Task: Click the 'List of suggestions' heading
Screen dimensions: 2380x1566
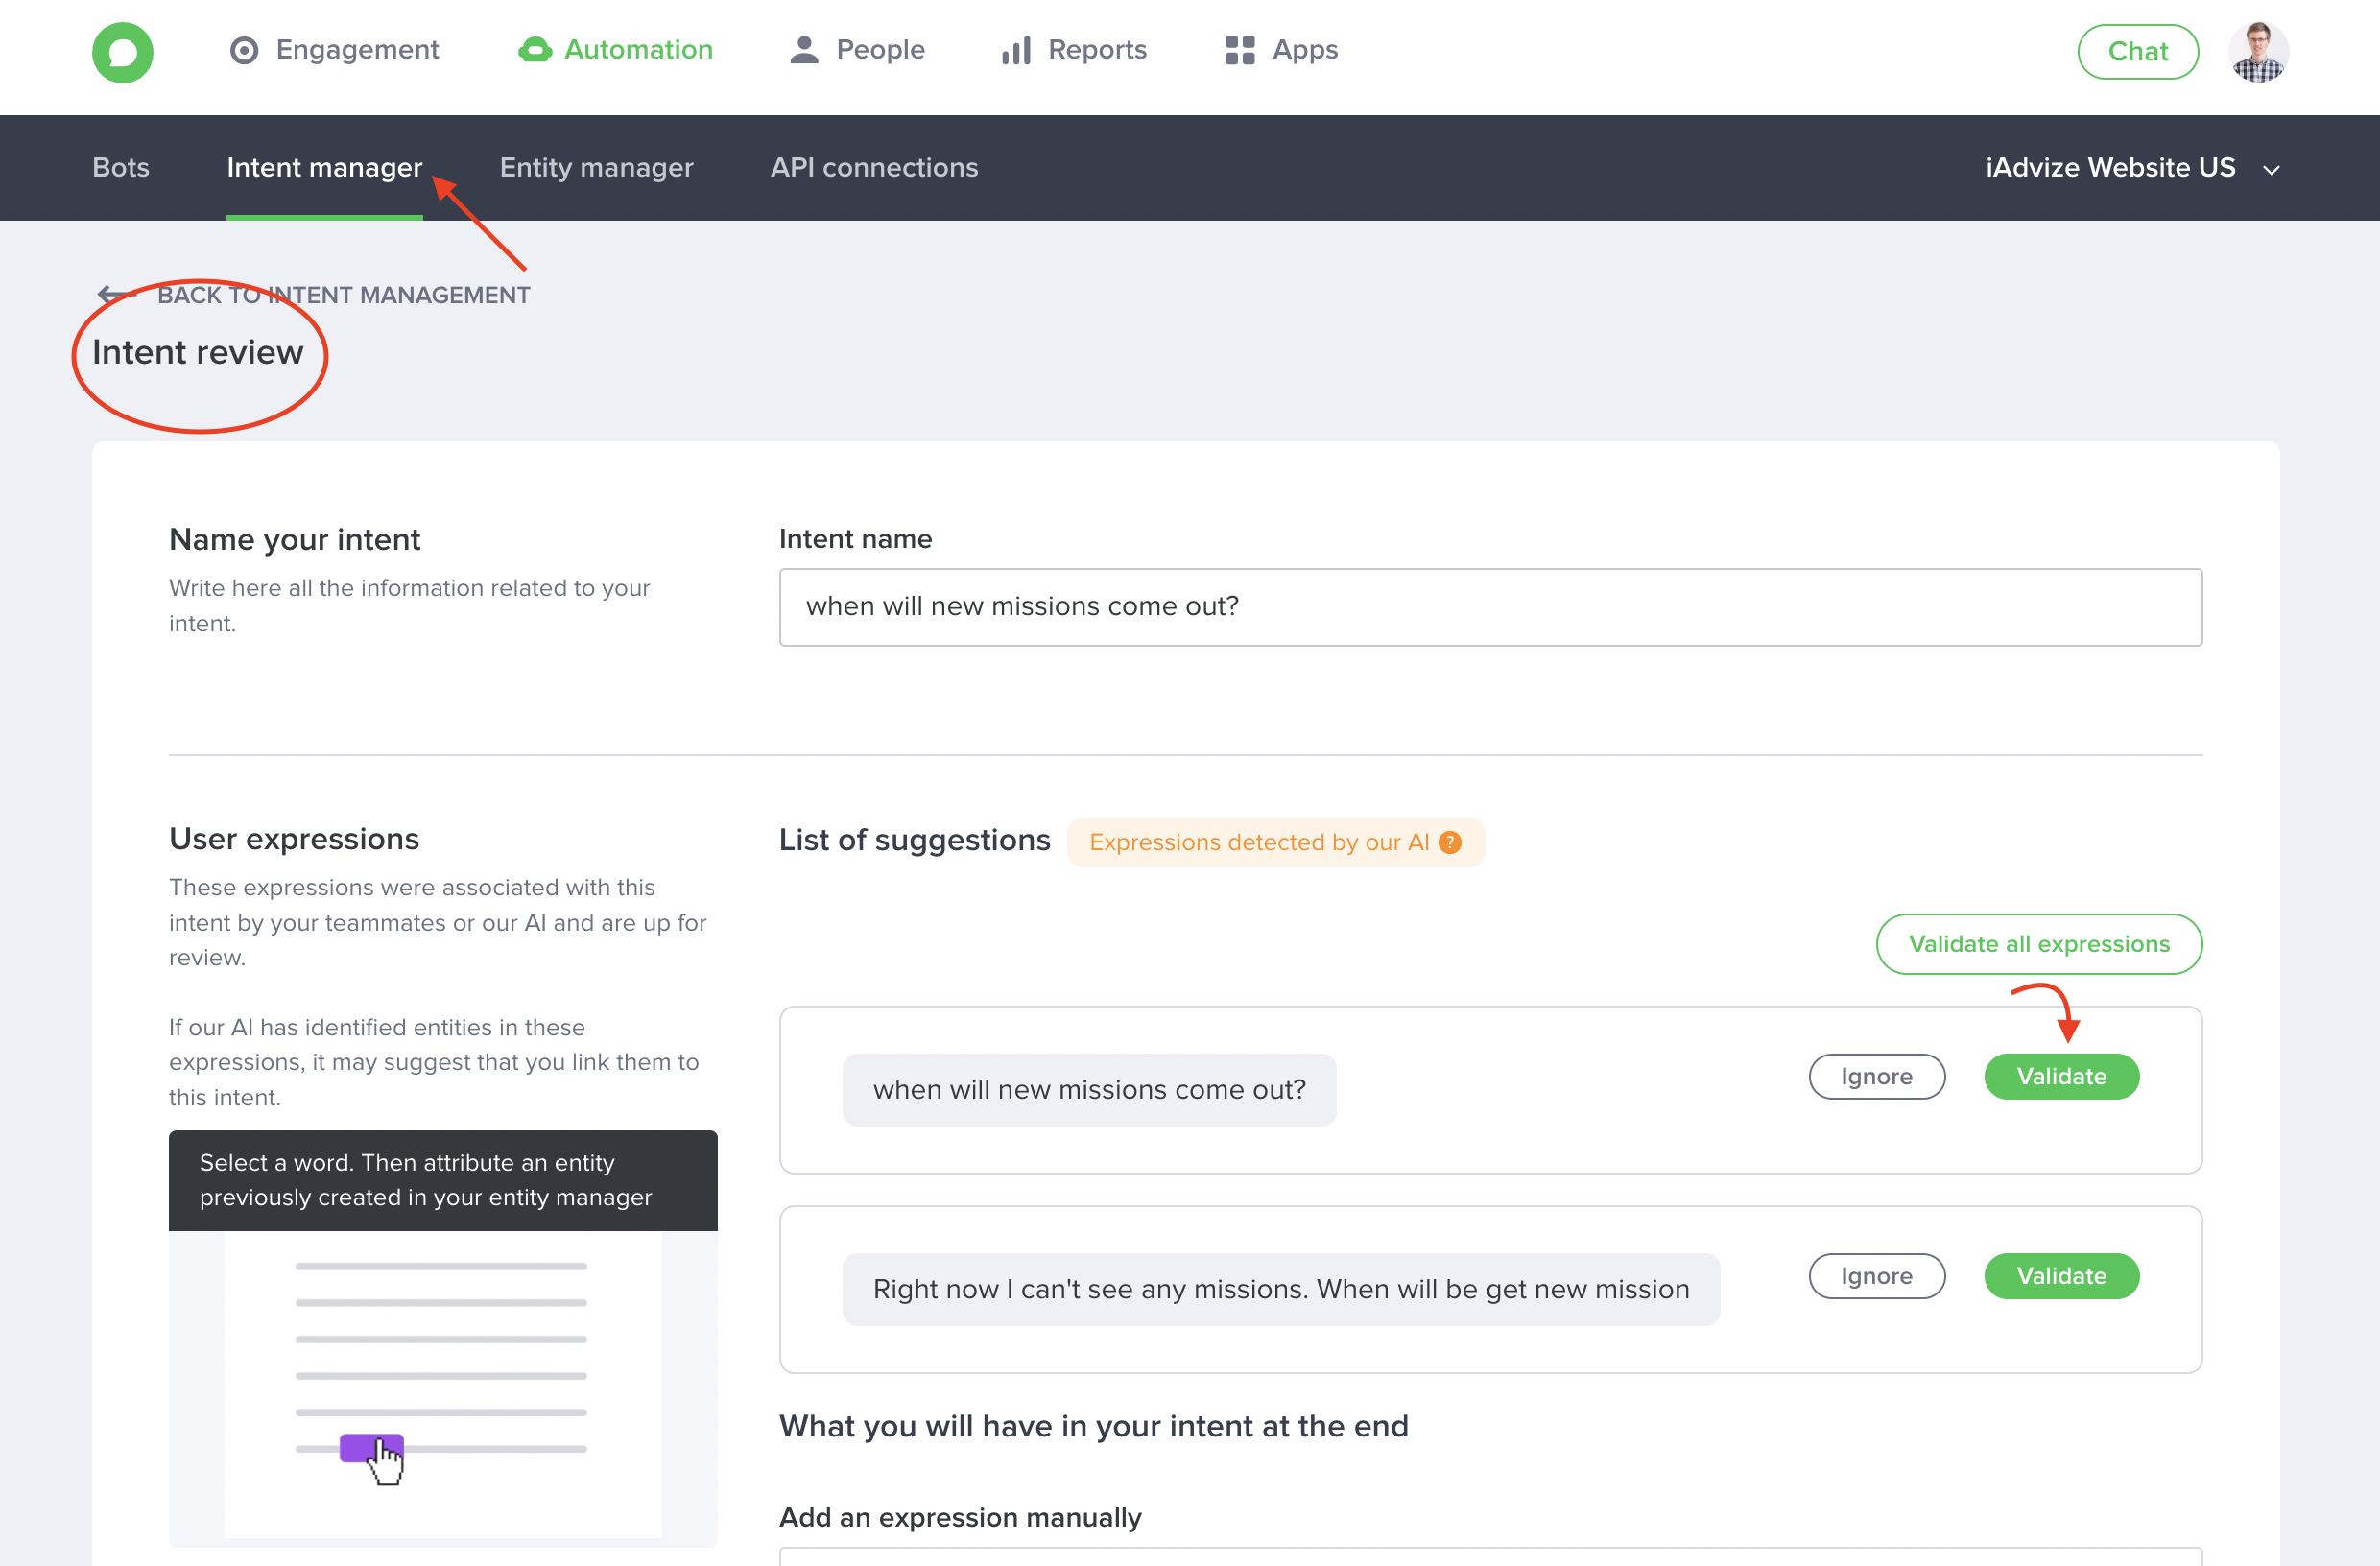Action: [x=914, y=840]
